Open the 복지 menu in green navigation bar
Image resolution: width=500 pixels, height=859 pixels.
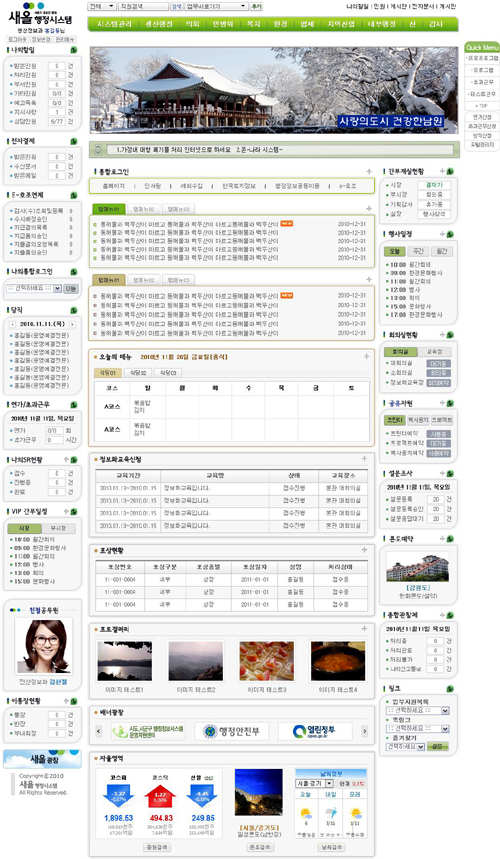point(253,24)
